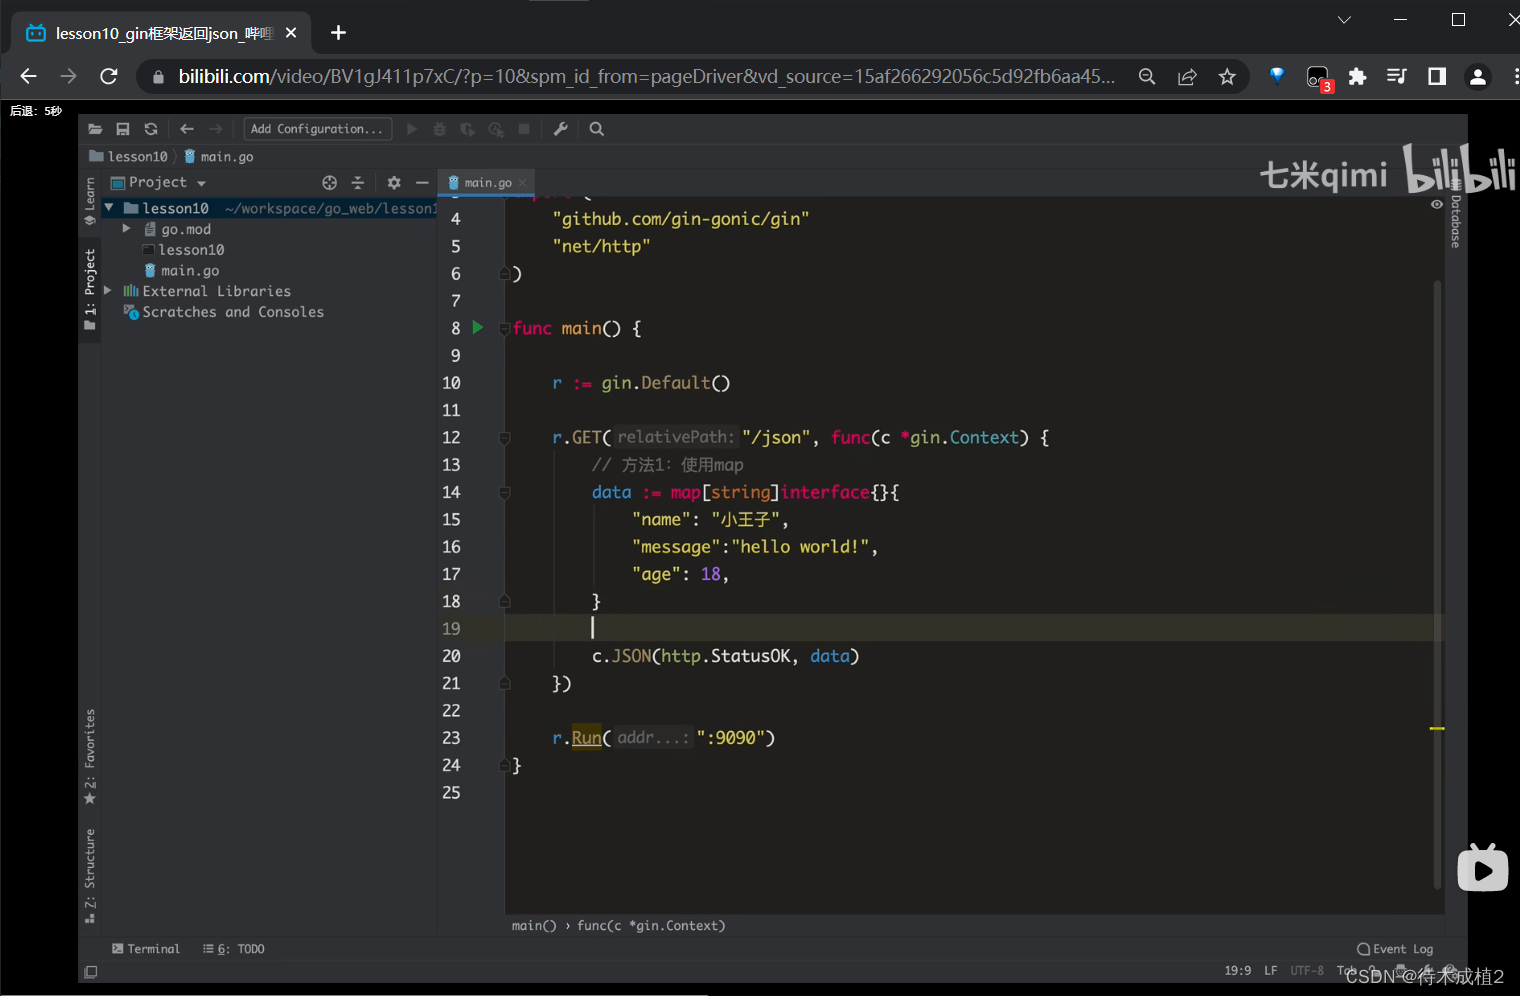Image resolution: width=1520 pixels, height=996 pixels.
Task: Bookmark this page with star icon
Action: pos(1227,76)
